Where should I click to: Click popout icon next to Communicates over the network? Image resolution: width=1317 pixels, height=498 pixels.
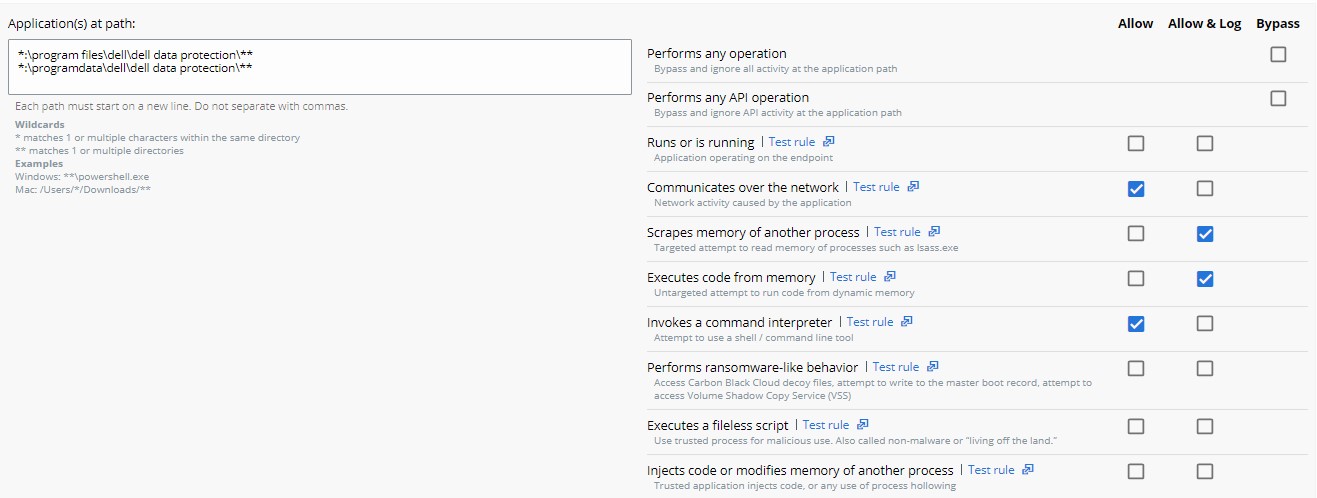point(913,187)
